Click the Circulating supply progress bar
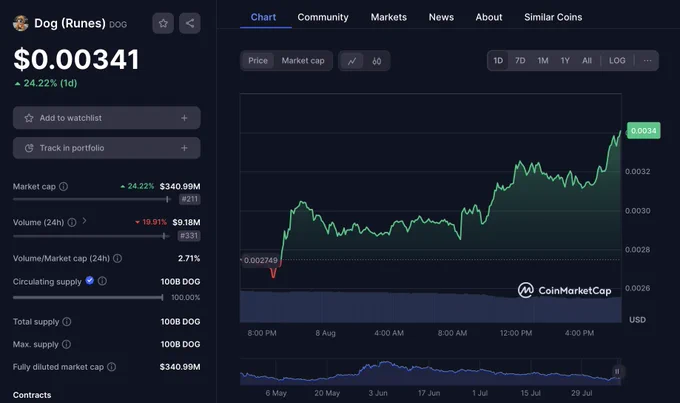Image resolution: width=680 pixels, height=403 pixels. coord(88,298)
